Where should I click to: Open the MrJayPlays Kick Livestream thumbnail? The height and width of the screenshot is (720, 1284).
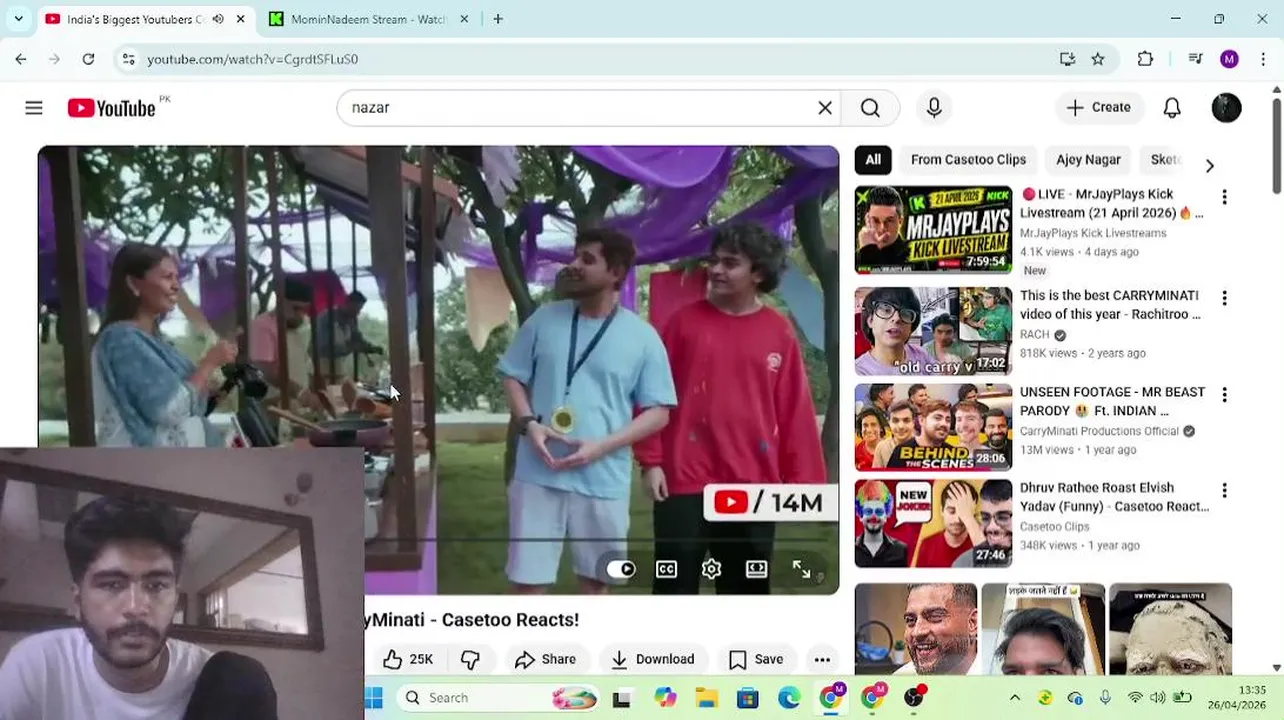click(x=933, y=230)
